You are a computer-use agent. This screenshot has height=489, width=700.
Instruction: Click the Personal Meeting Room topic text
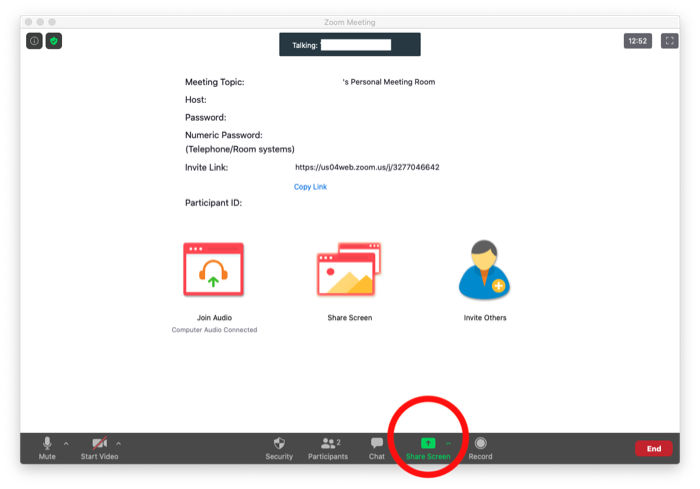coord(388,82)
